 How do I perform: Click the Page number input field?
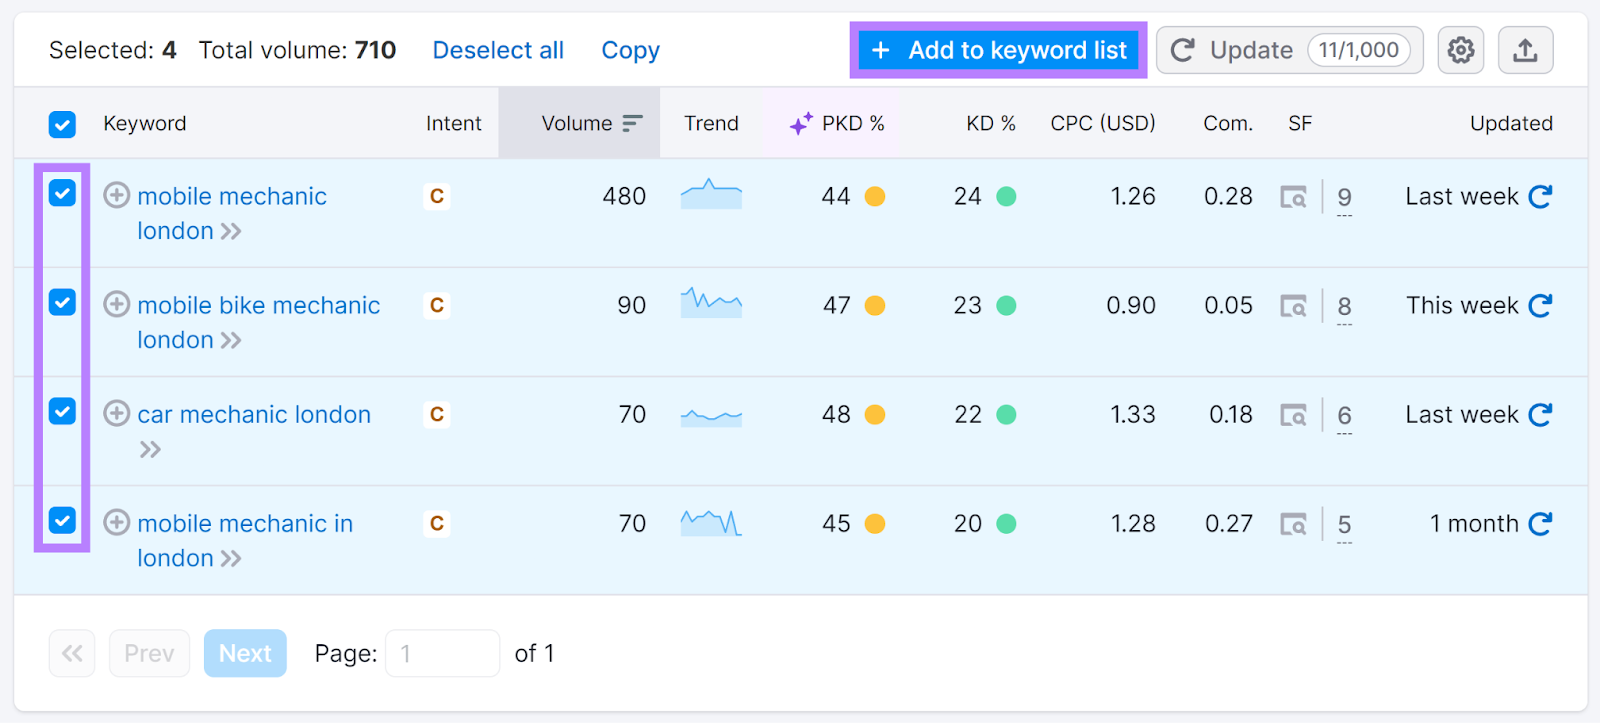pos(442,654)
